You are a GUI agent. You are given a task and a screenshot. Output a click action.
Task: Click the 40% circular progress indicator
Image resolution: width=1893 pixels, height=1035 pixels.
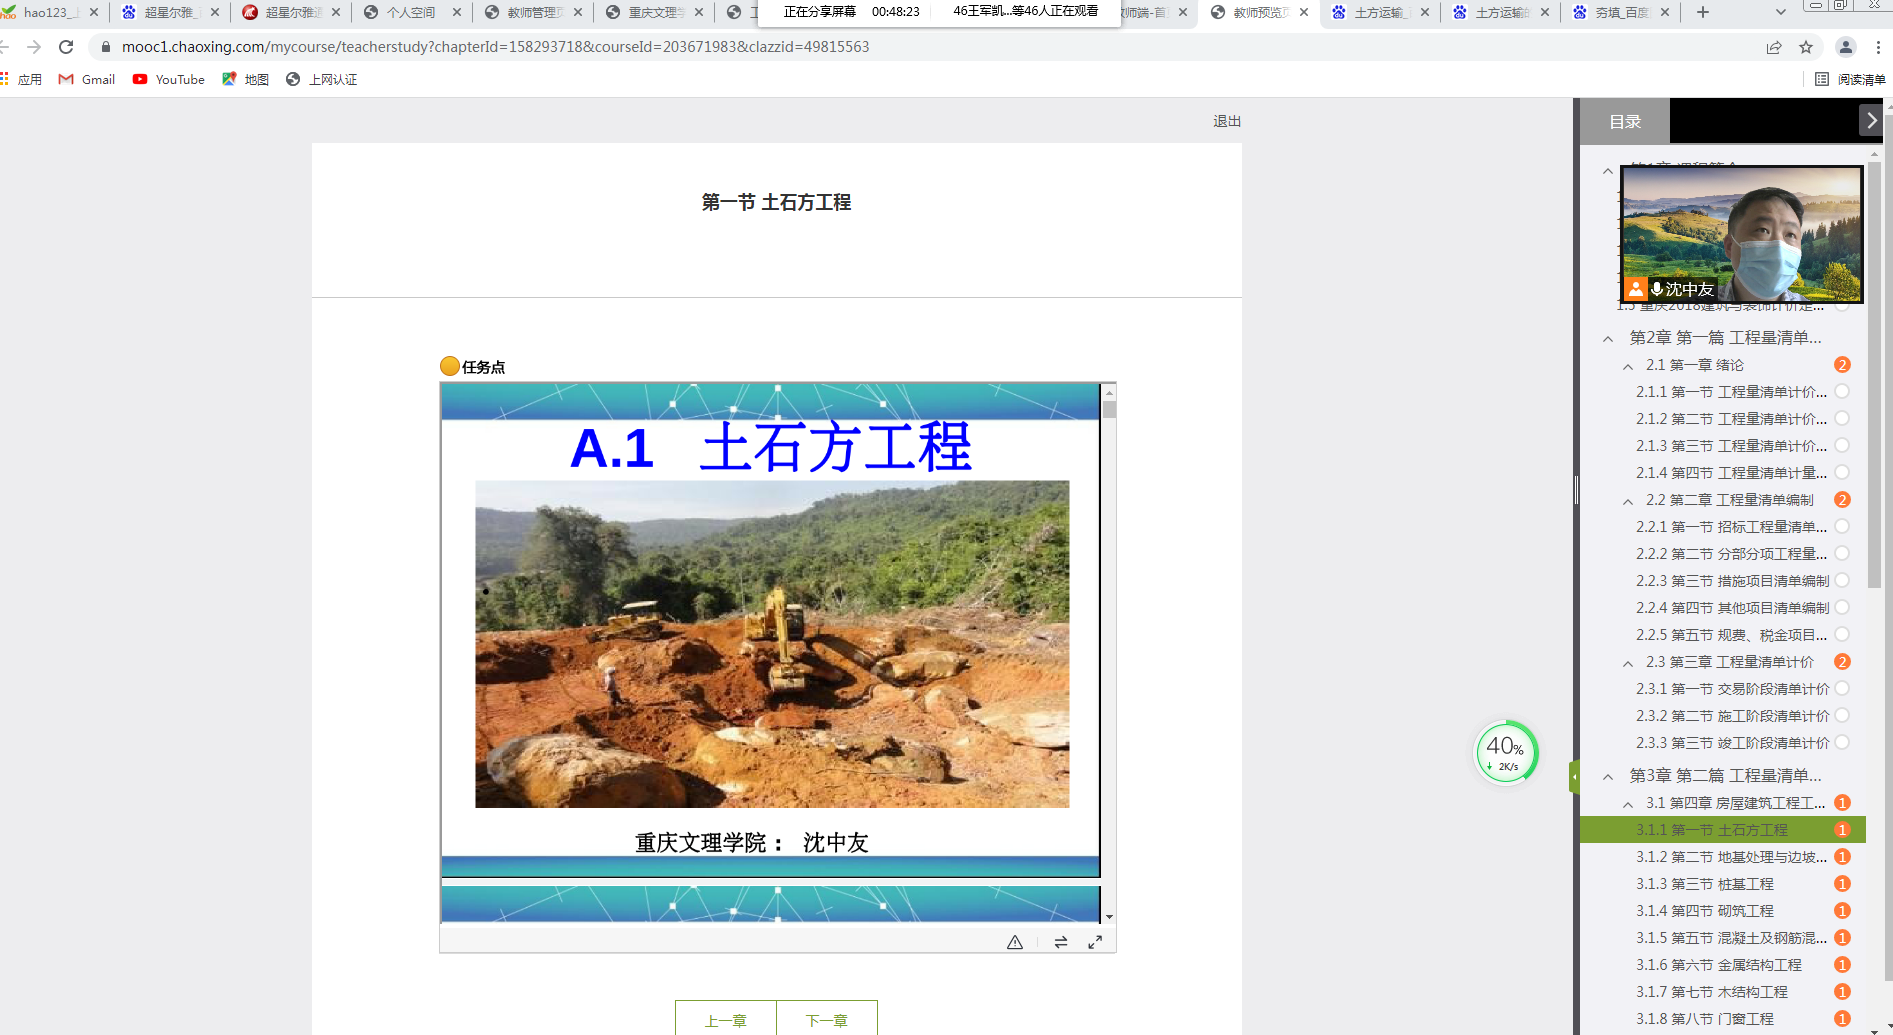[1505, 752]
